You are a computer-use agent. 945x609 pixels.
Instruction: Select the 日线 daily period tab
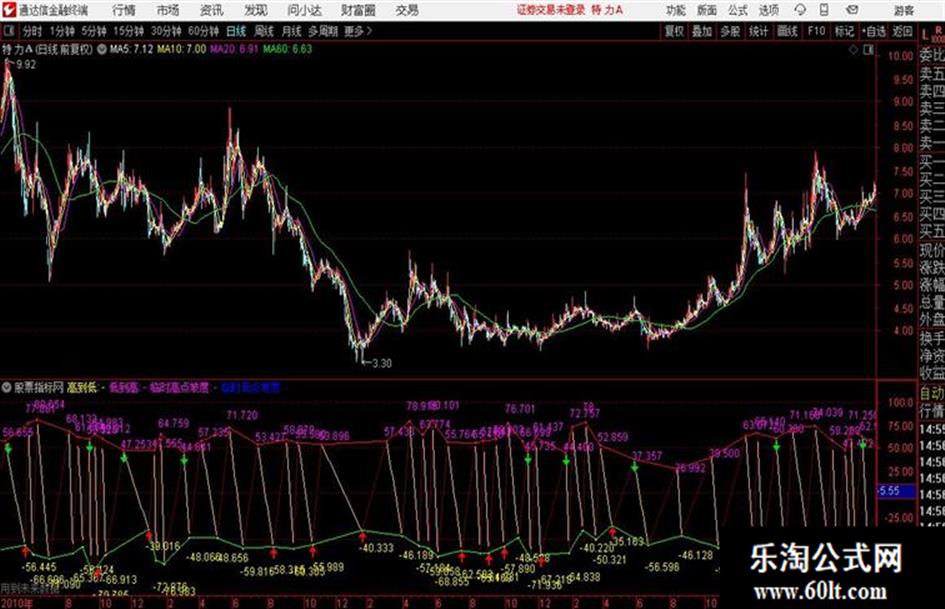click(x=236, y=31)
